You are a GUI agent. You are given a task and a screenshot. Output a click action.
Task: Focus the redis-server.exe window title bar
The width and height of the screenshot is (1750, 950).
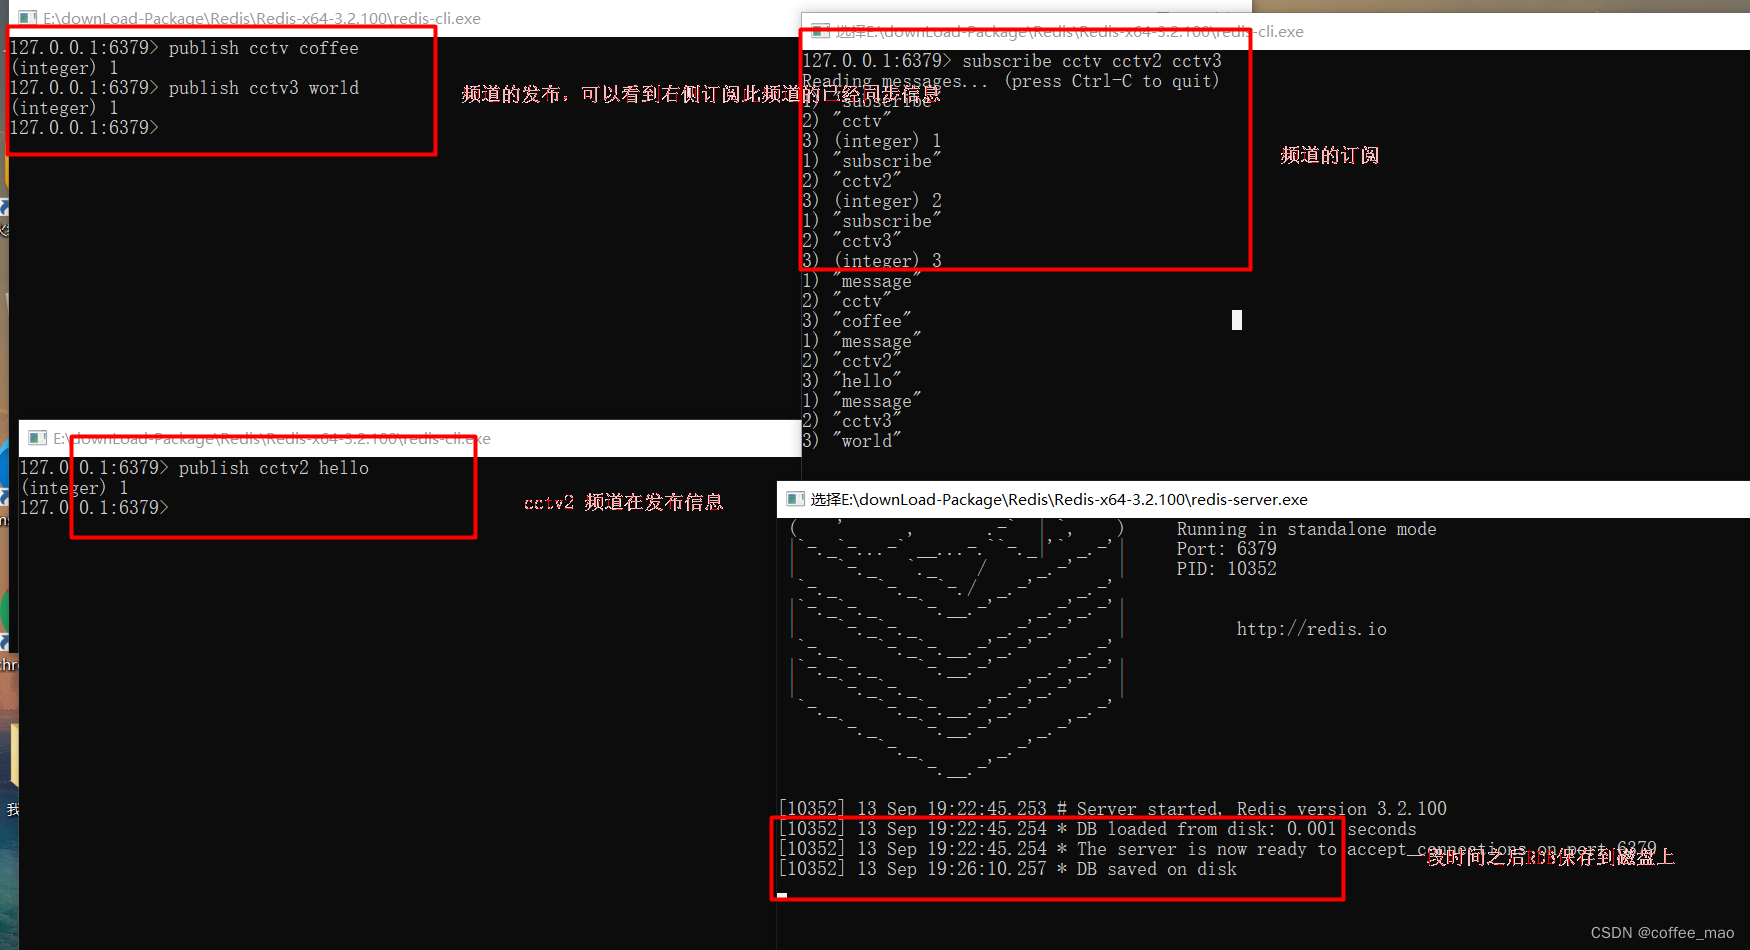pos(1263,499)
